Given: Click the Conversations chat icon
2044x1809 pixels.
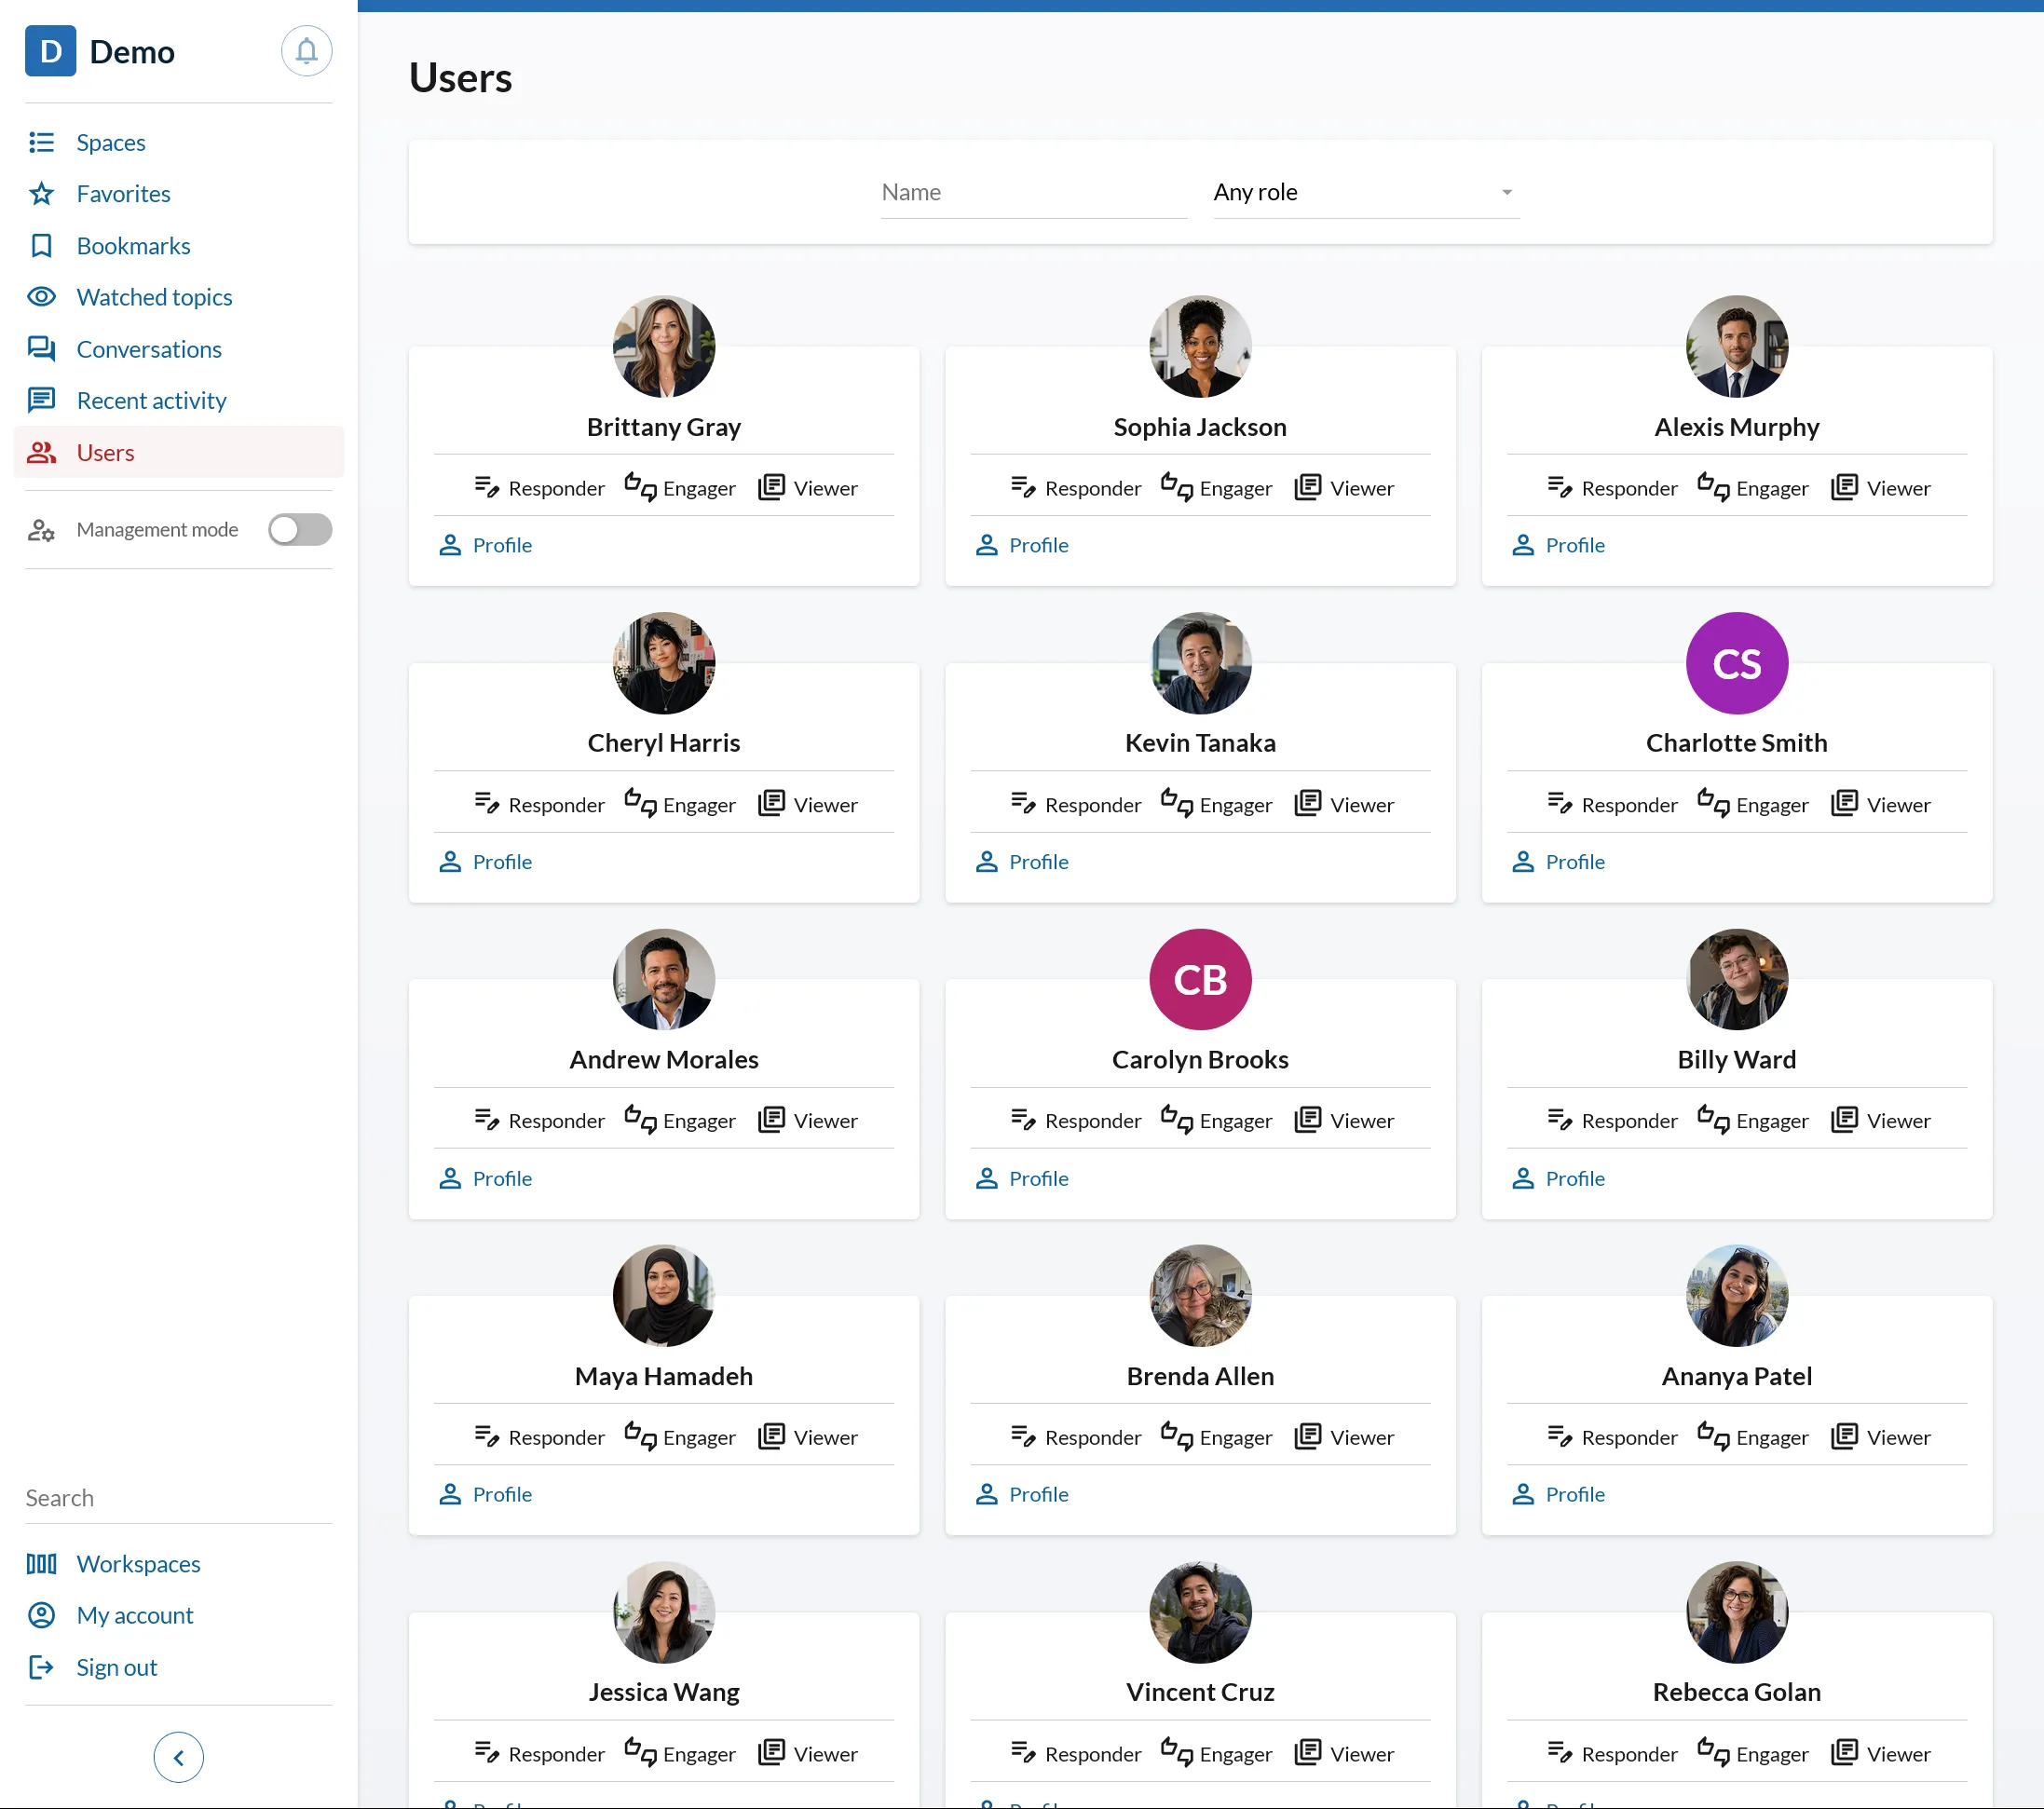Looking at the screenshot, I should [41, 348].
